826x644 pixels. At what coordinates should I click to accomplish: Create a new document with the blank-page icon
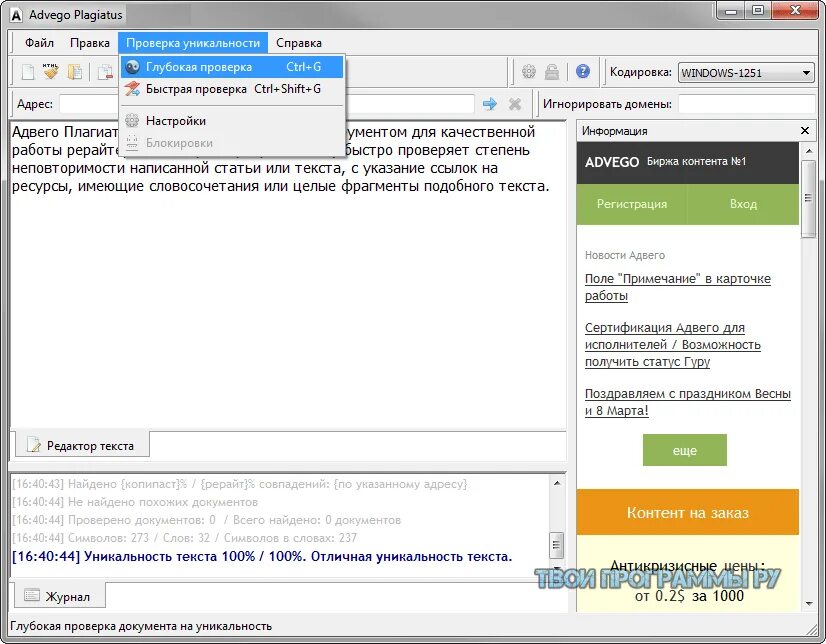tap(28, 72)
